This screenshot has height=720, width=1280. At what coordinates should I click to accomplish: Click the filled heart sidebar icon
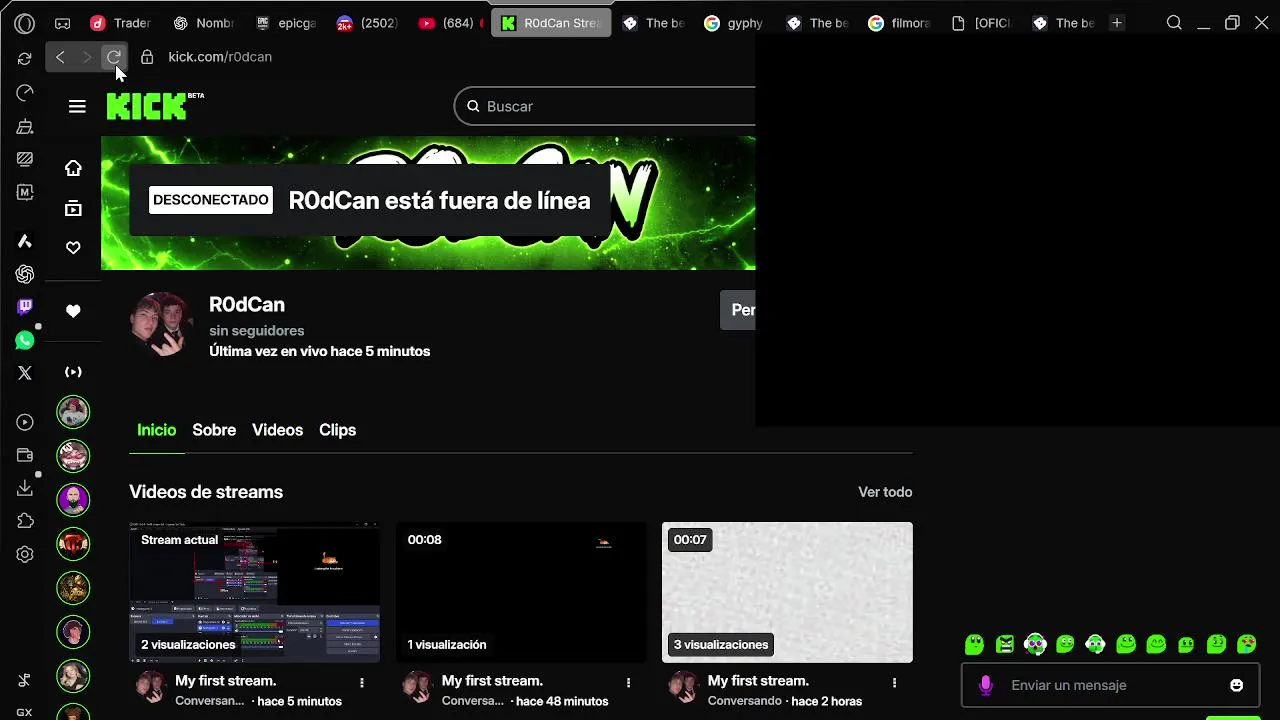73,311
